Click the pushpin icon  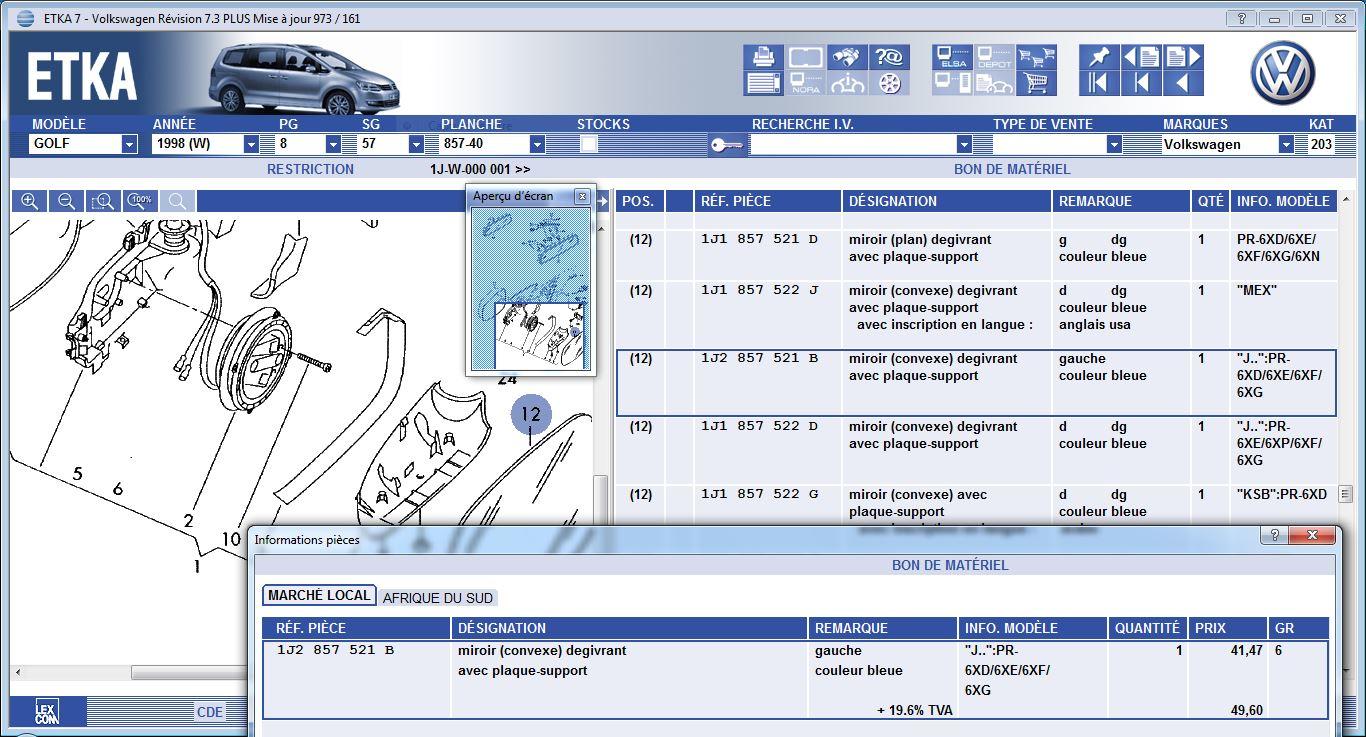1099,57
